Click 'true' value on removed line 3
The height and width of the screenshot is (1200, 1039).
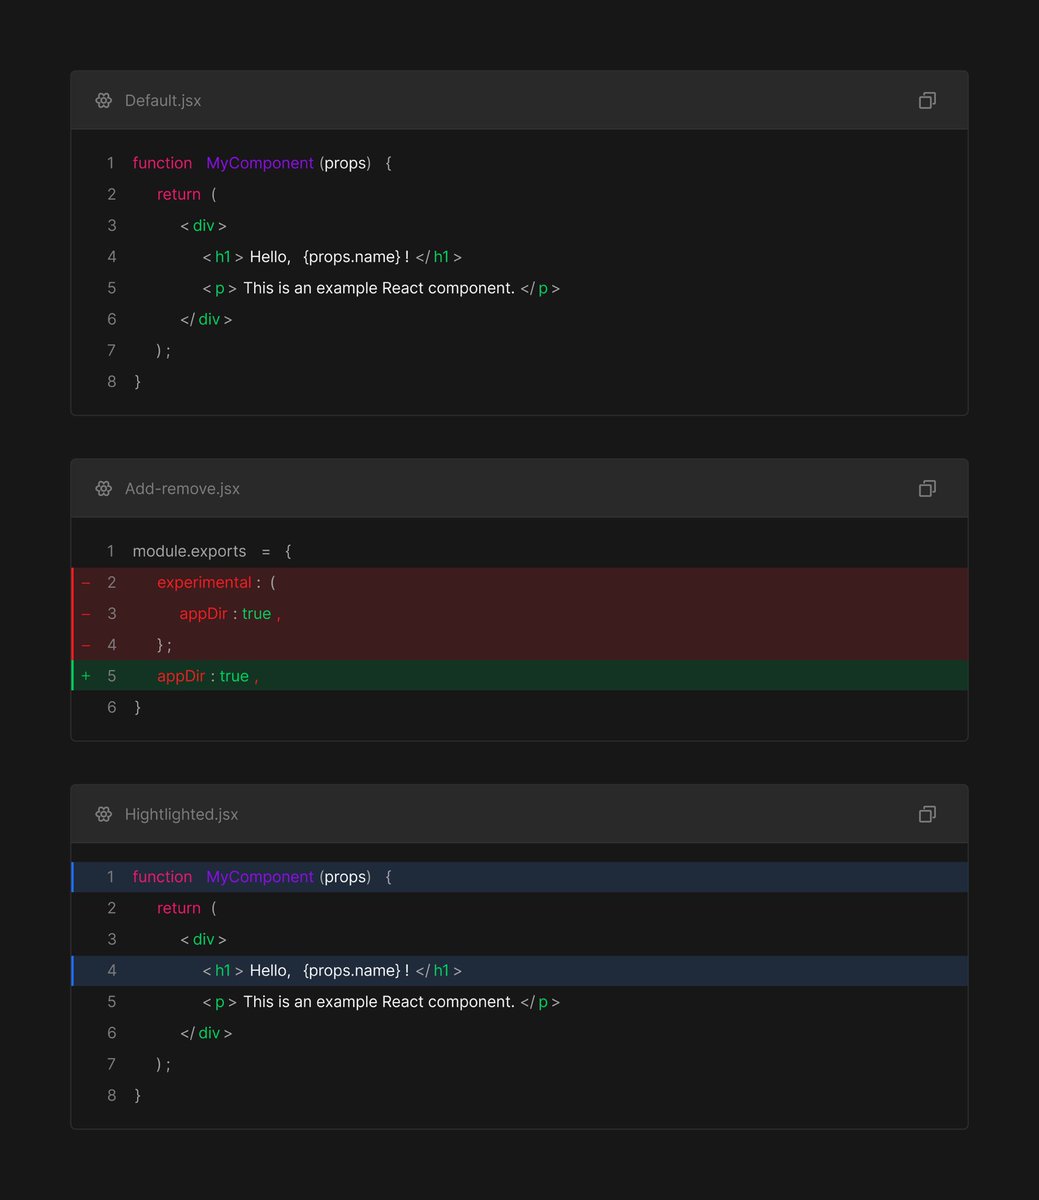[256, 613]
